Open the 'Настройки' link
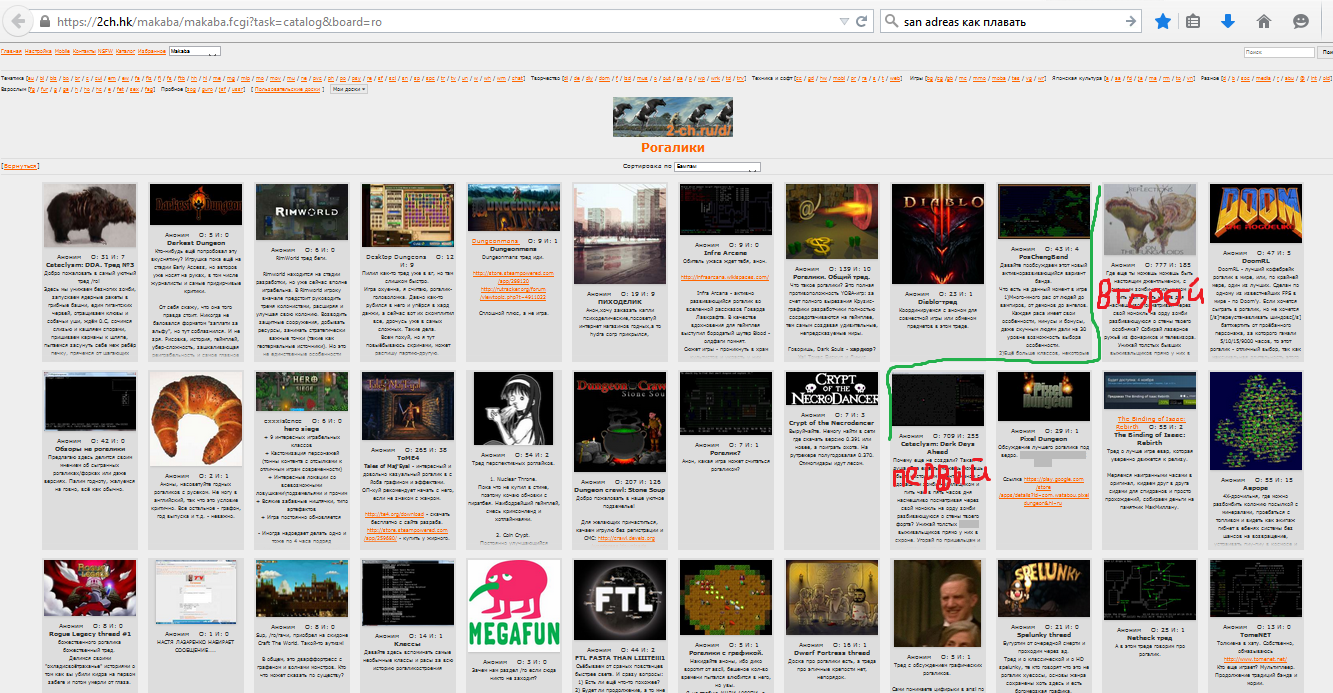 [x=38, y=51]
